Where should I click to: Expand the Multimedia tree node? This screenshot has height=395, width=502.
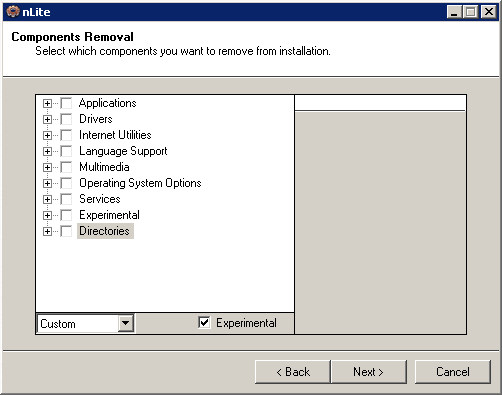47,167
